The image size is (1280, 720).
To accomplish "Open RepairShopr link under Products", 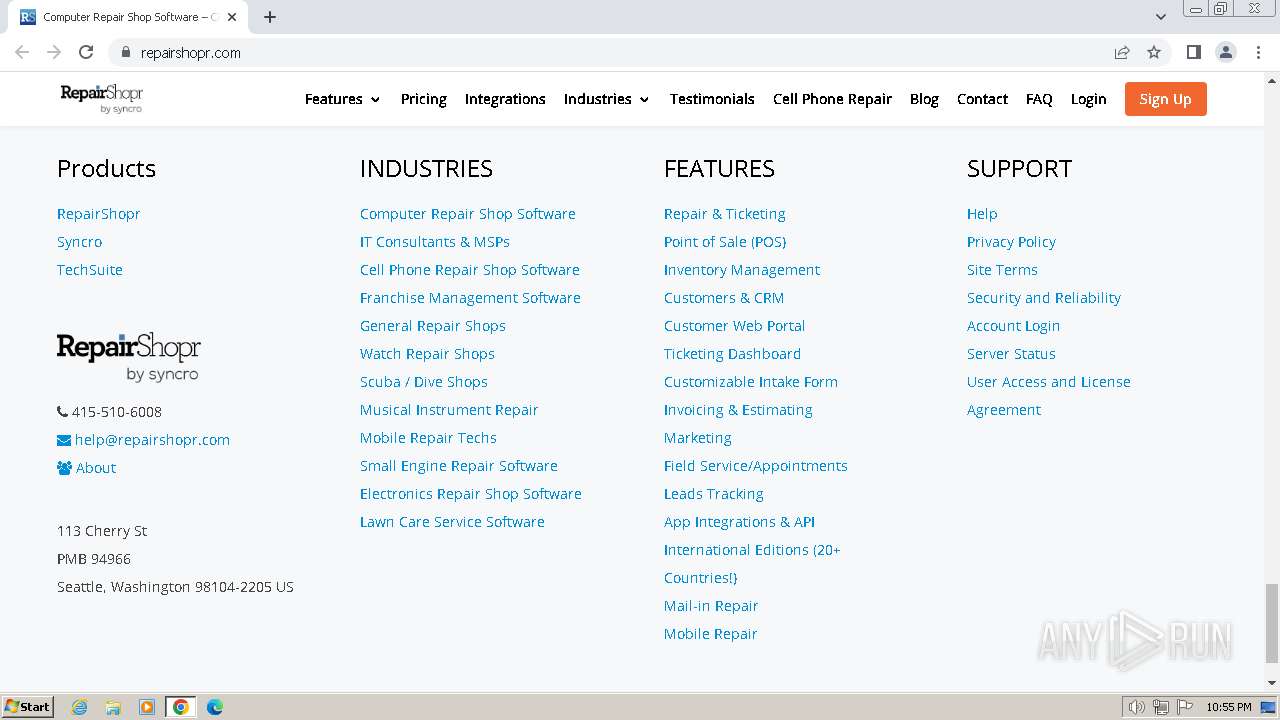I will (98, 214).
